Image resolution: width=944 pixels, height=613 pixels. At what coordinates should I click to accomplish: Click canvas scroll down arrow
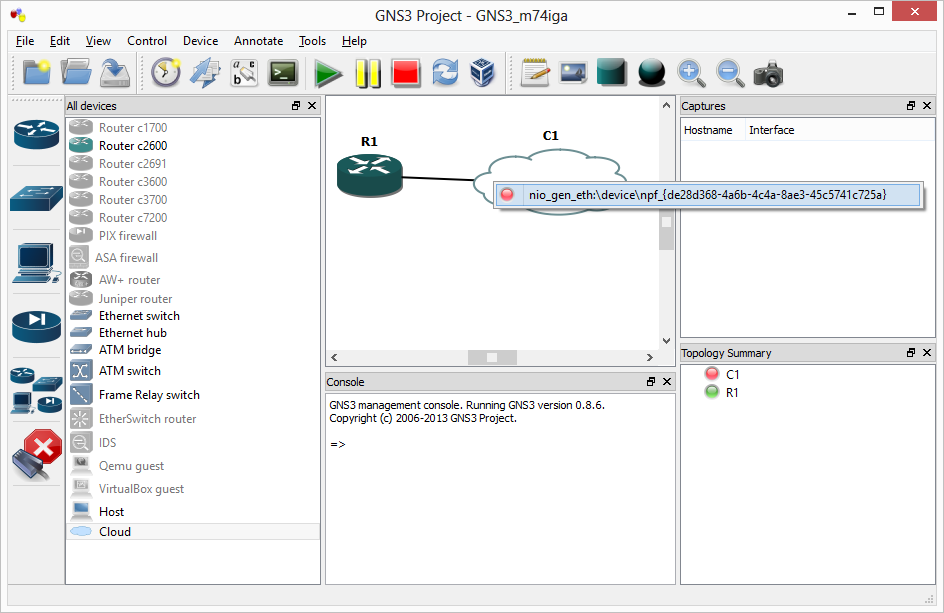pos(666,341)
